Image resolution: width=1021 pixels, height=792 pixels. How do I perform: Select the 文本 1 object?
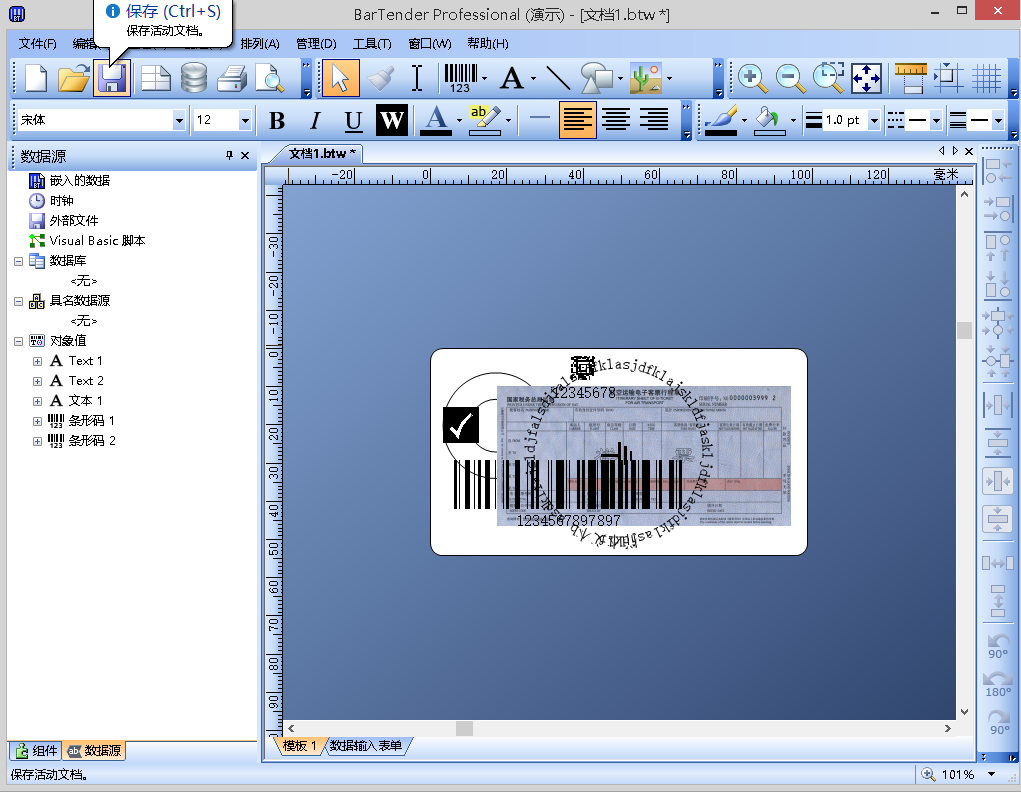click(x=85, y=401)
